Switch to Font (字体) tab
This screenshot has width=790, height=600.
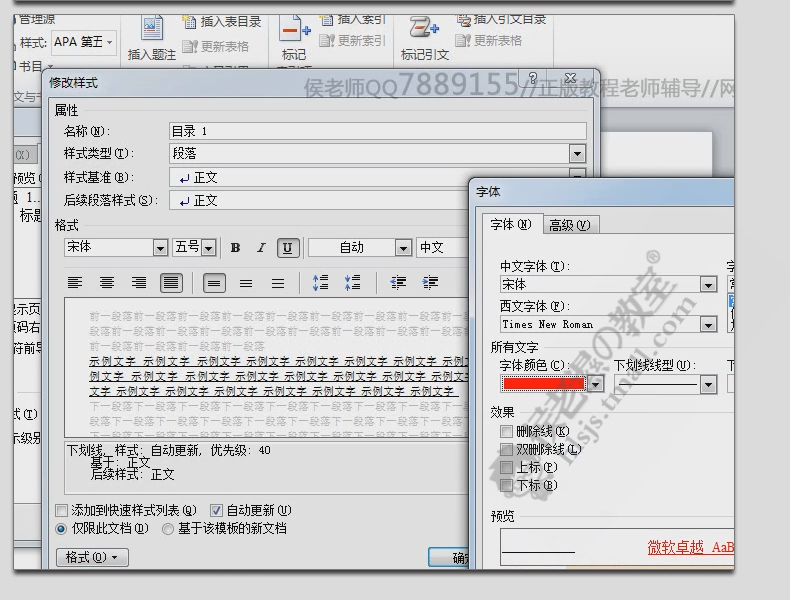coord(511,225)
